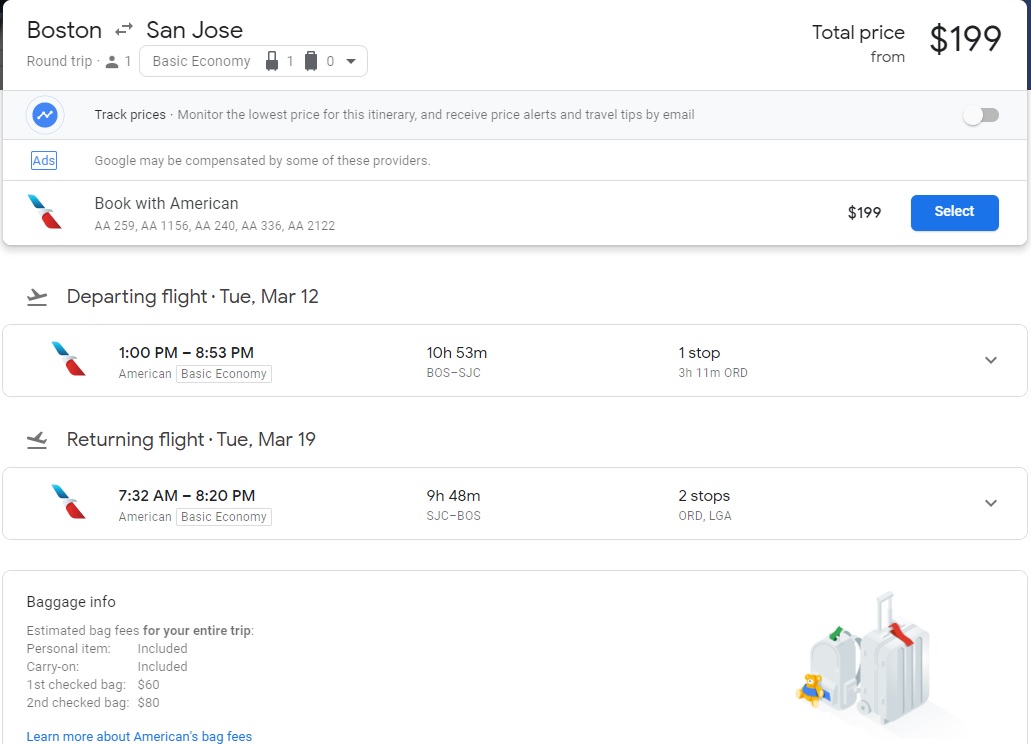Open Learn more about American's bag fees
This screenshot has width=1031, height=744.
(139, 736)
